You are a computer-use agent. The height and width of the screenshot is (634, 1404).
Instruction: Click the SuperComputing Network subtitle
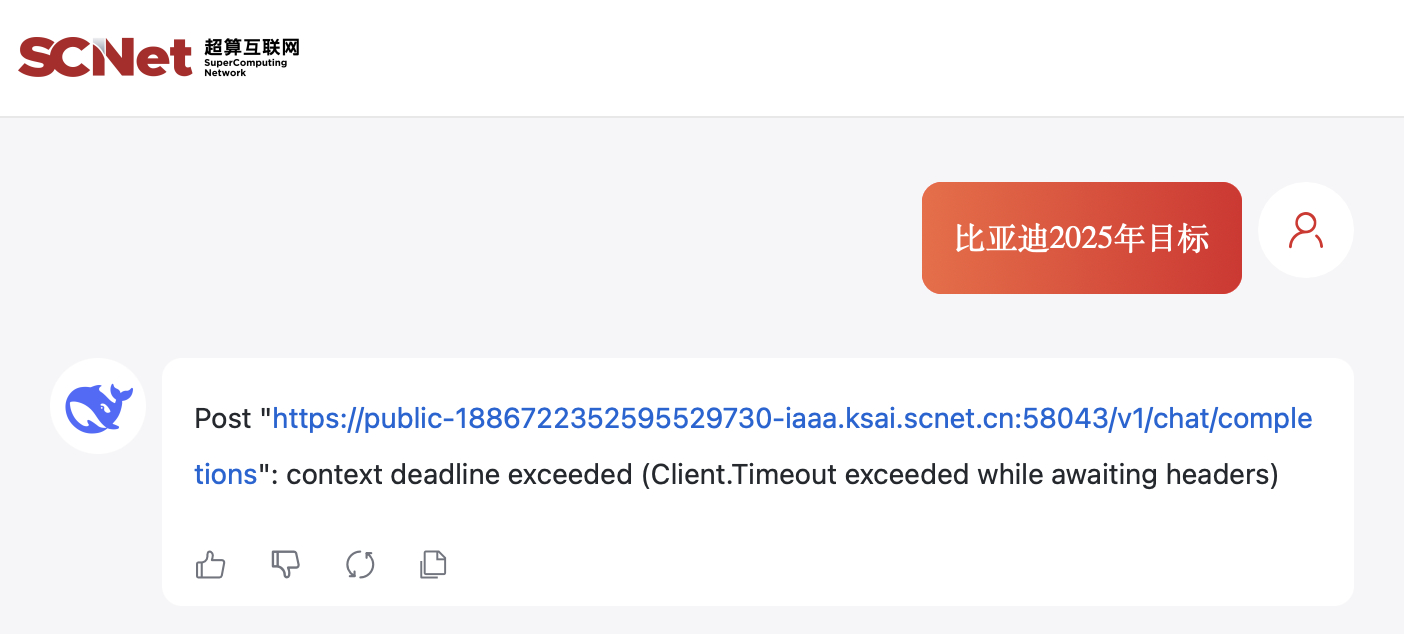(x=245, y=68)
